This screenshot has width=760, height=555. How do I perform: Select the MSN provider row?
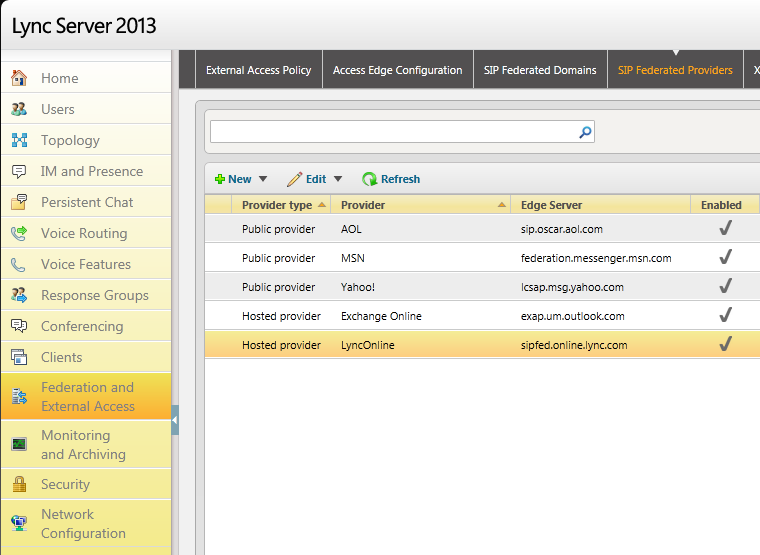(x=482, y=258)
